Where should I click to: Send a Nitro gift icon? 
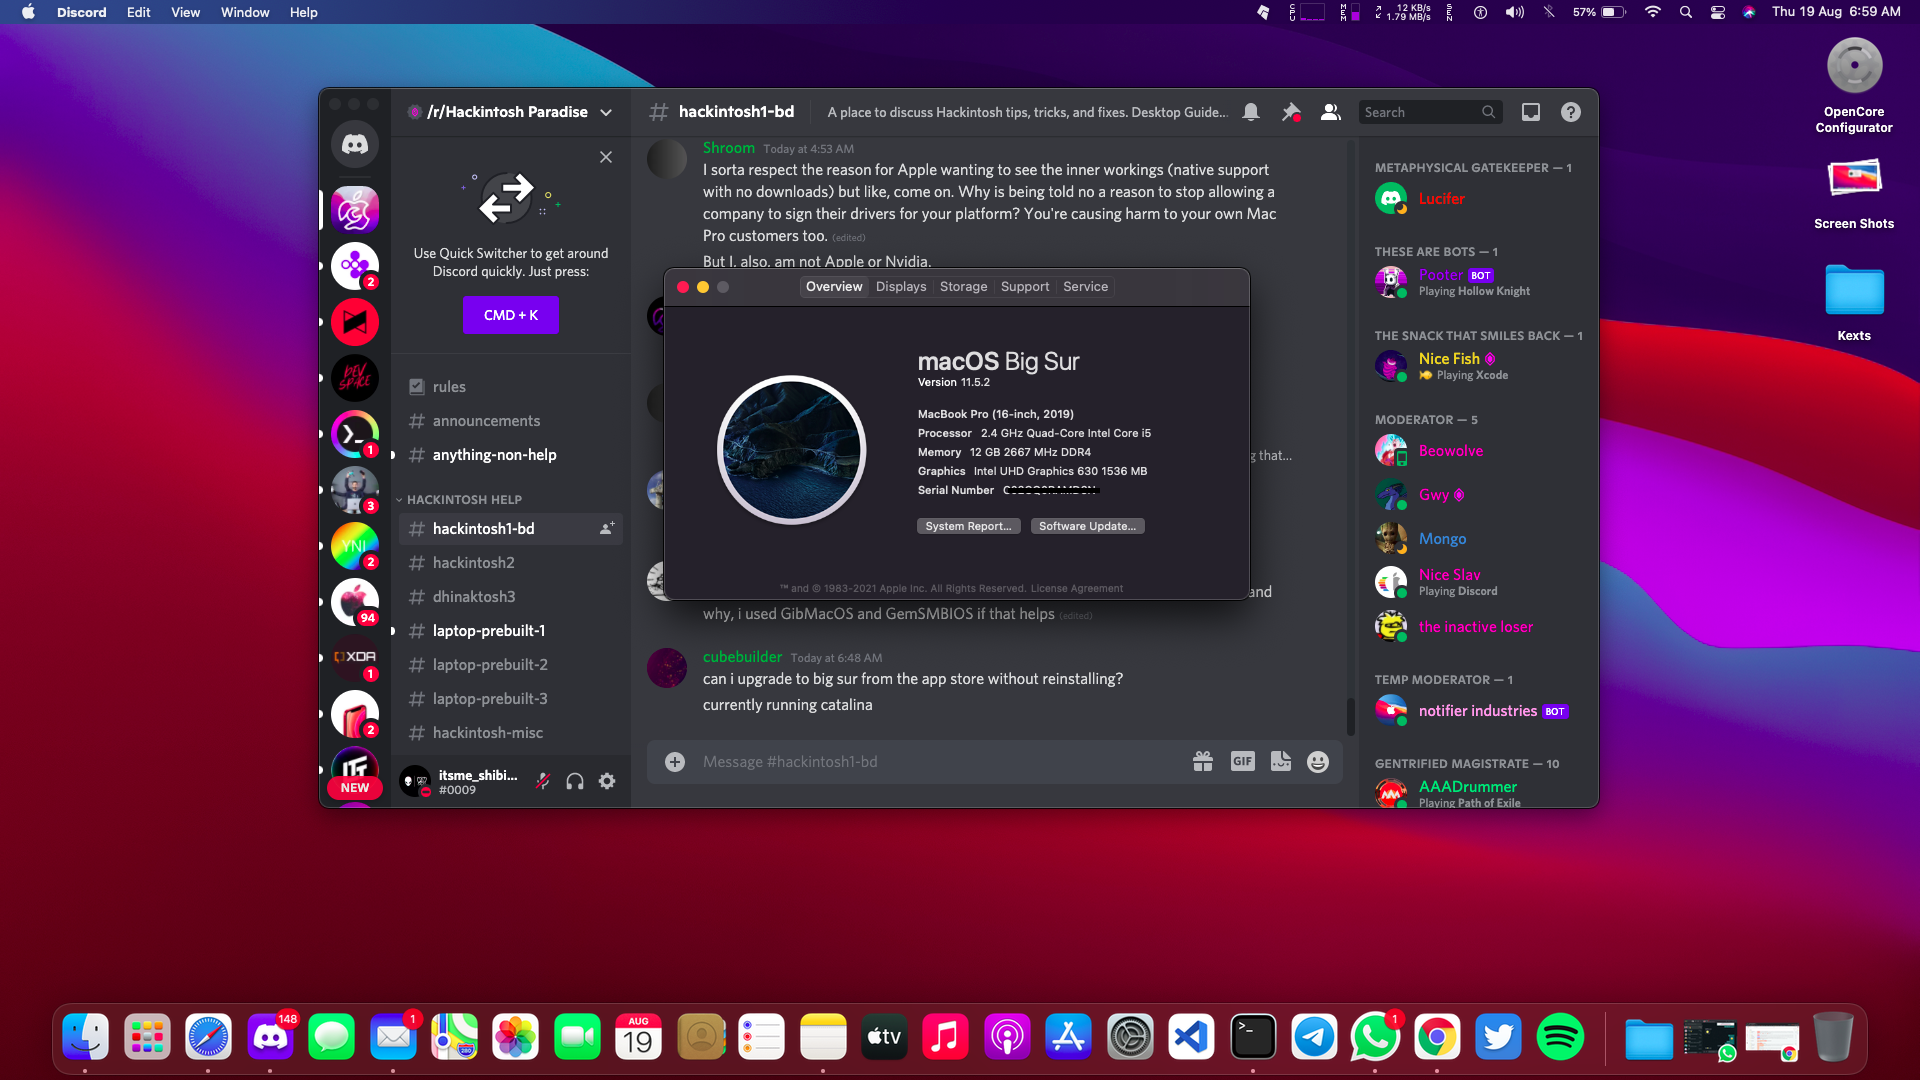click(x=1203, y=762)
